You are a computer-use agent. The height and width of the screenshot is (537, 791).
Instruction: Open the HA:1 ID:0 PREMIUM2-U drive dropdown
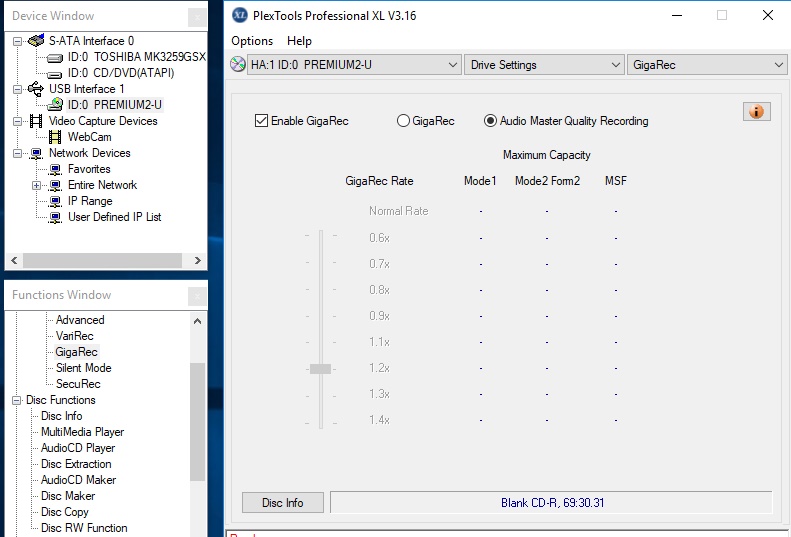(354, 65)
